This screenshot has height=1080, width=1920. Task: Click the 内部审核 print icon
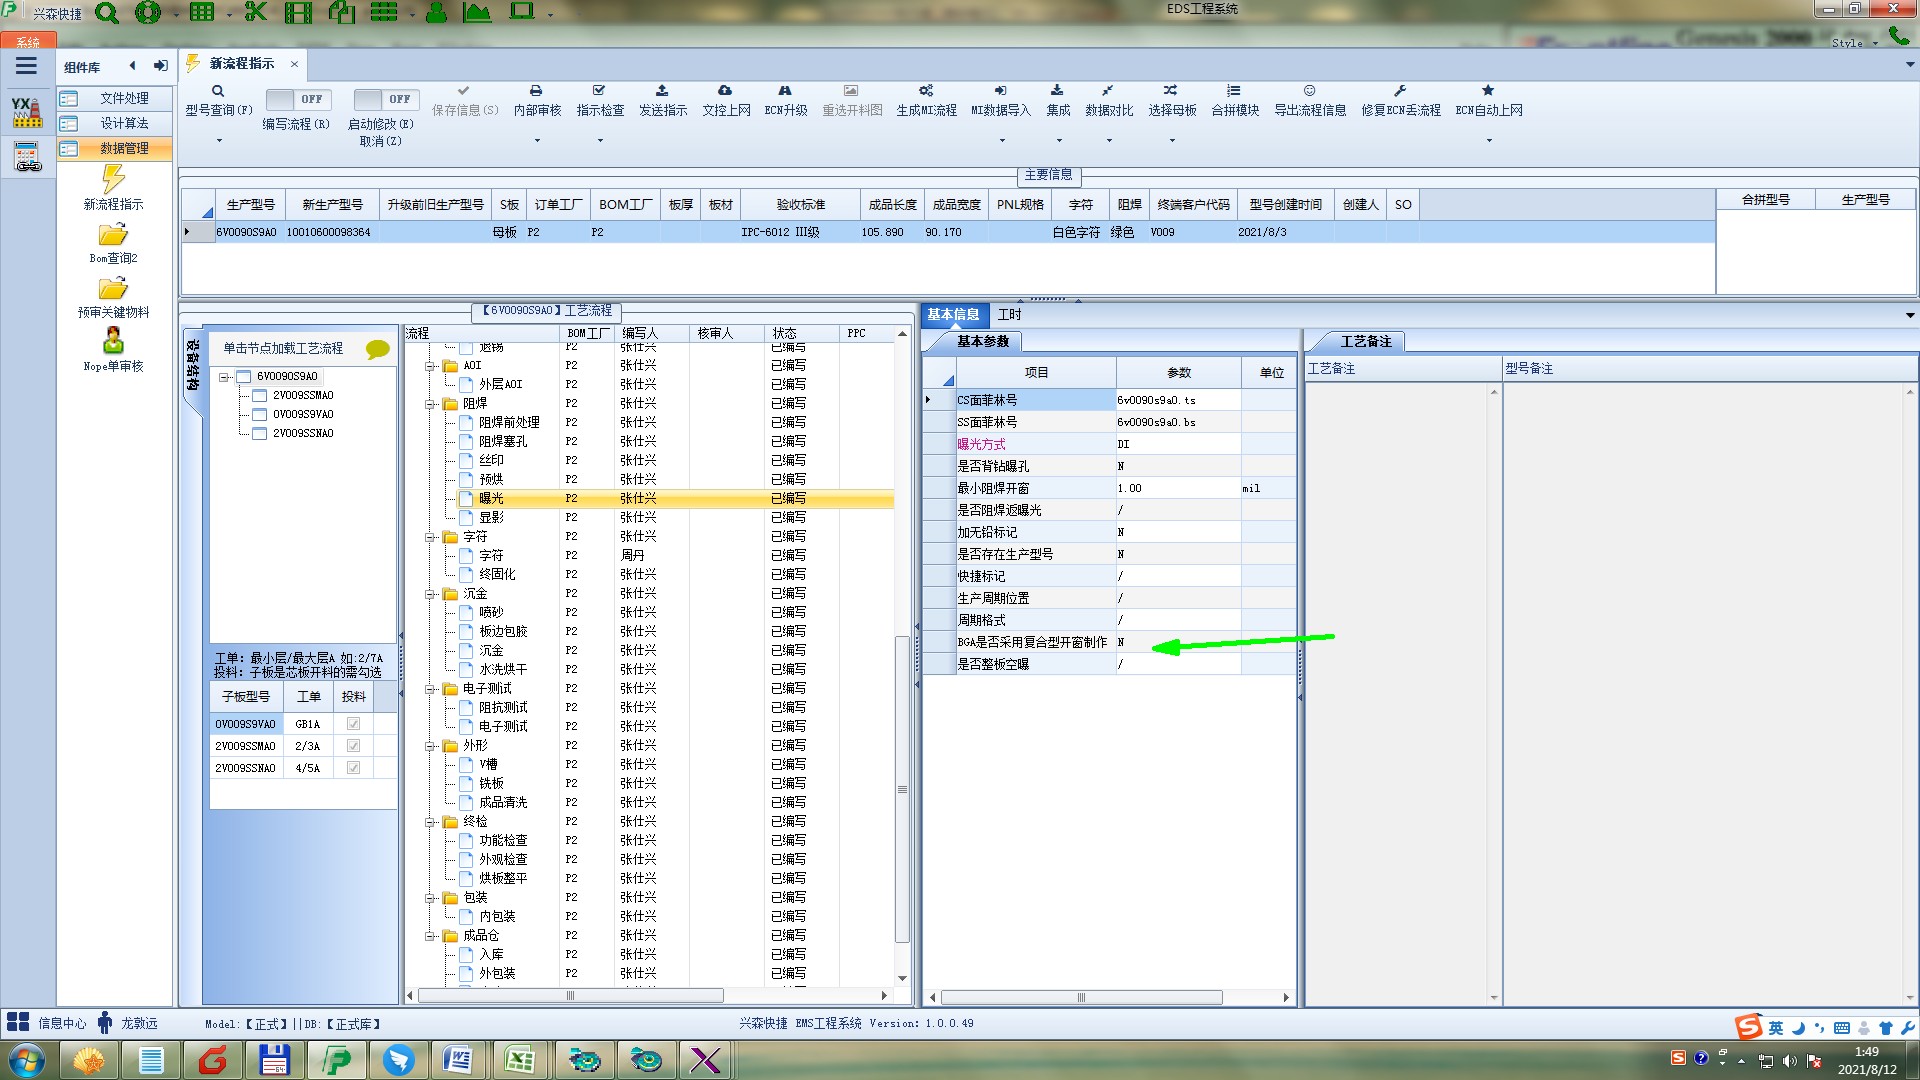coord(536,91)
